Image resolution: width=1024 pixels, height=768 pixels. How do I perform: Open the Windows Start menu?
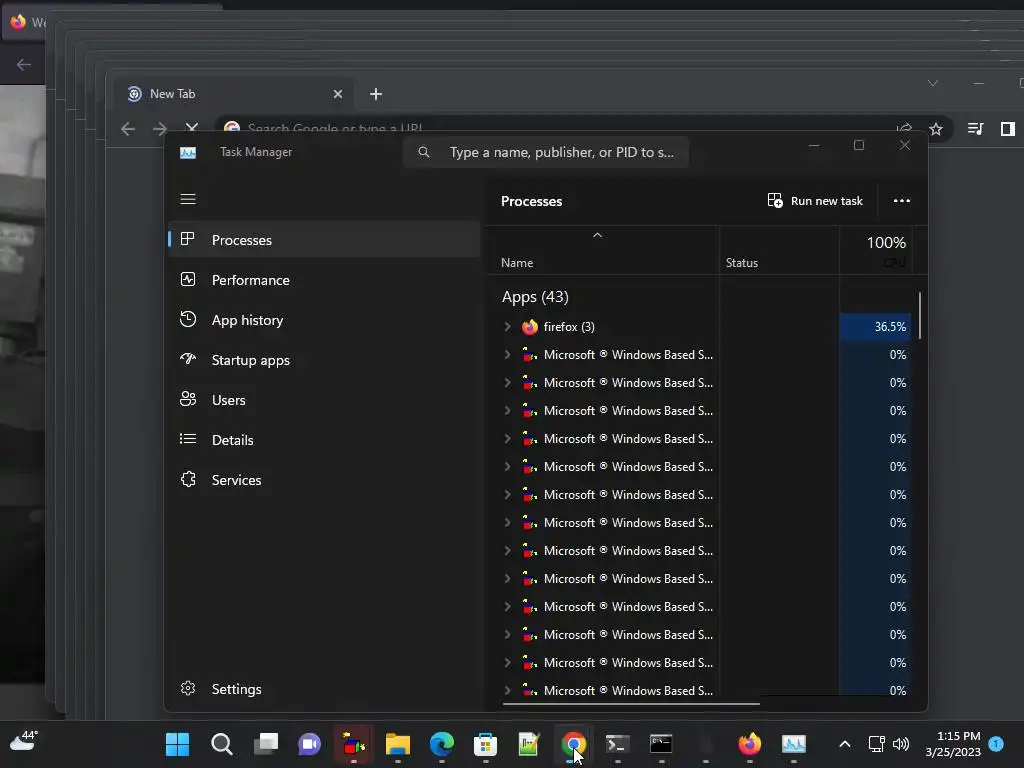pyautogui.click(x=177, y=744)
